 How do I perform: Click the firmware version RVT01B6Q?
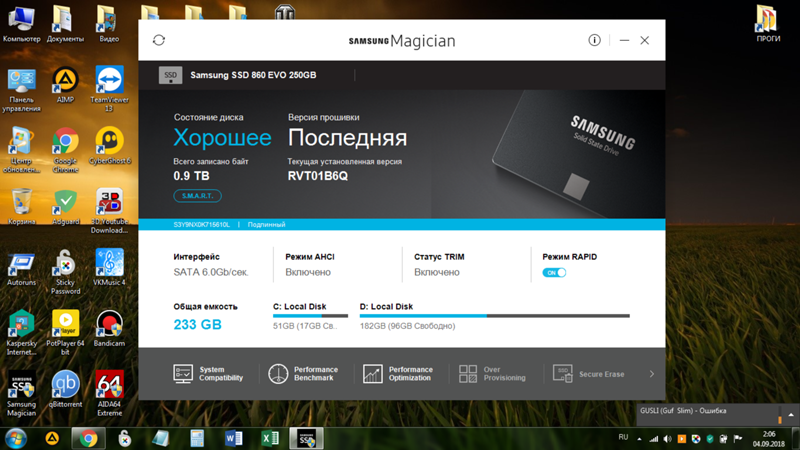(317, 176)
